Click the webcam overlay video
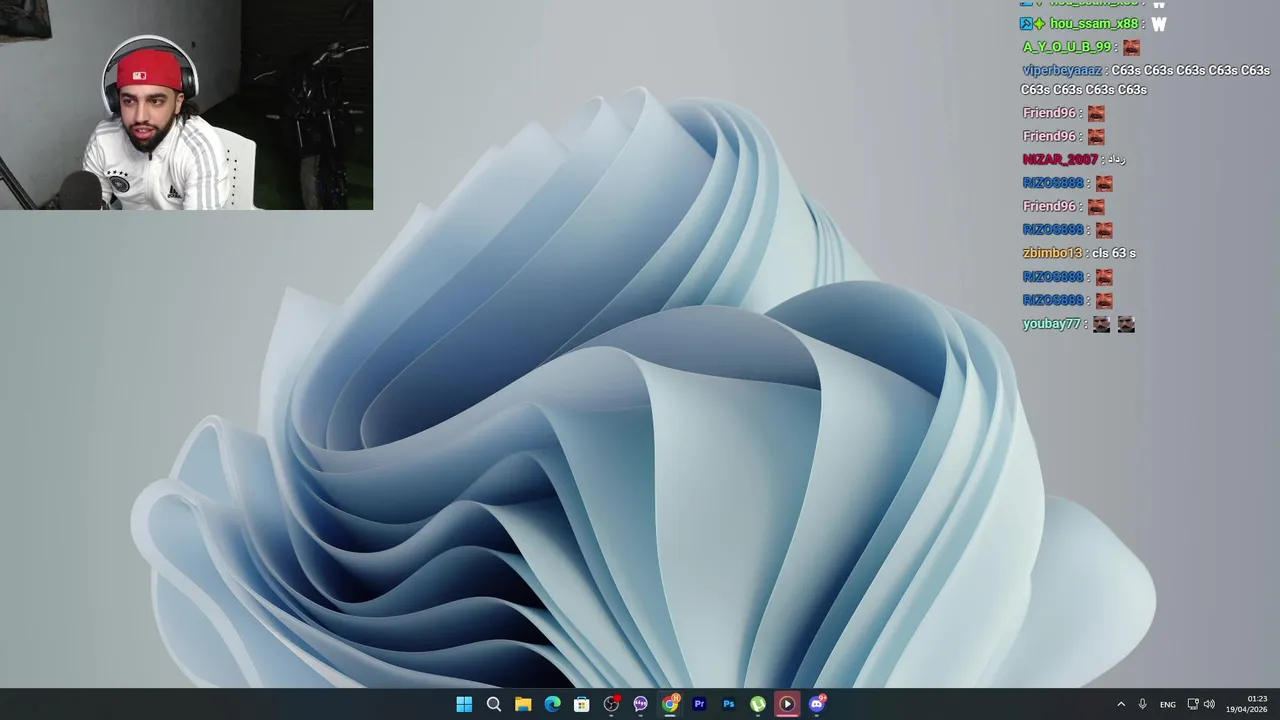This screenshot has height=720, width=1280. click(x=186, y=105)
